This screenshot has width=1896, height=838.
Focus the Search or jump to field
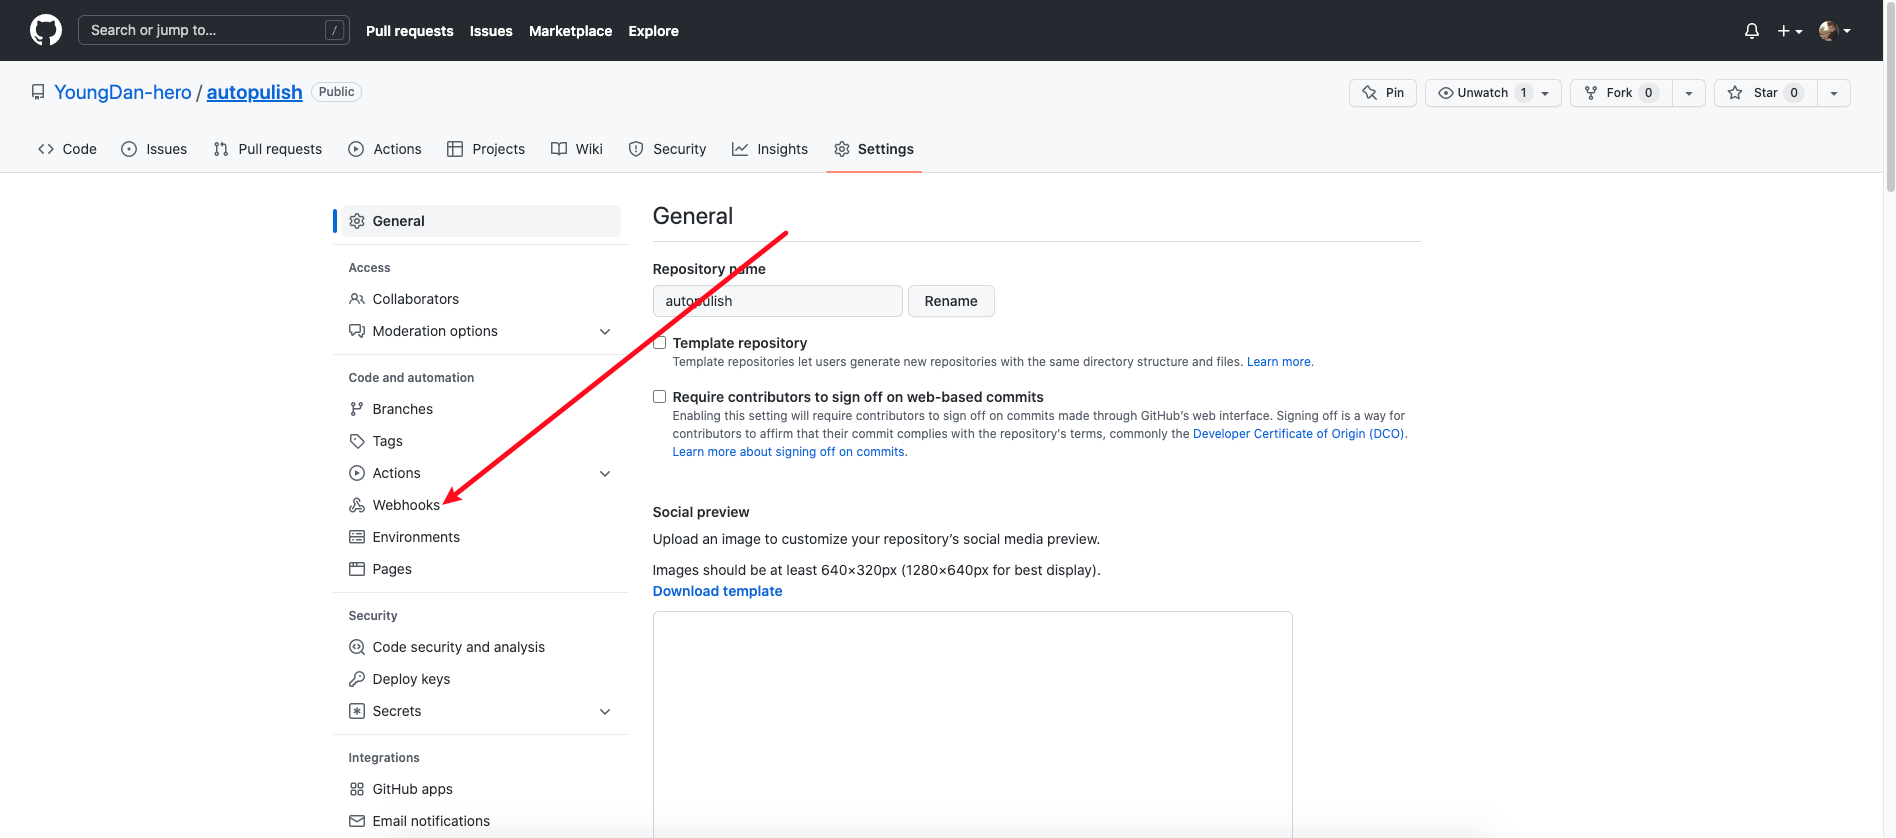pyautogui.click(x=214, y=30)
